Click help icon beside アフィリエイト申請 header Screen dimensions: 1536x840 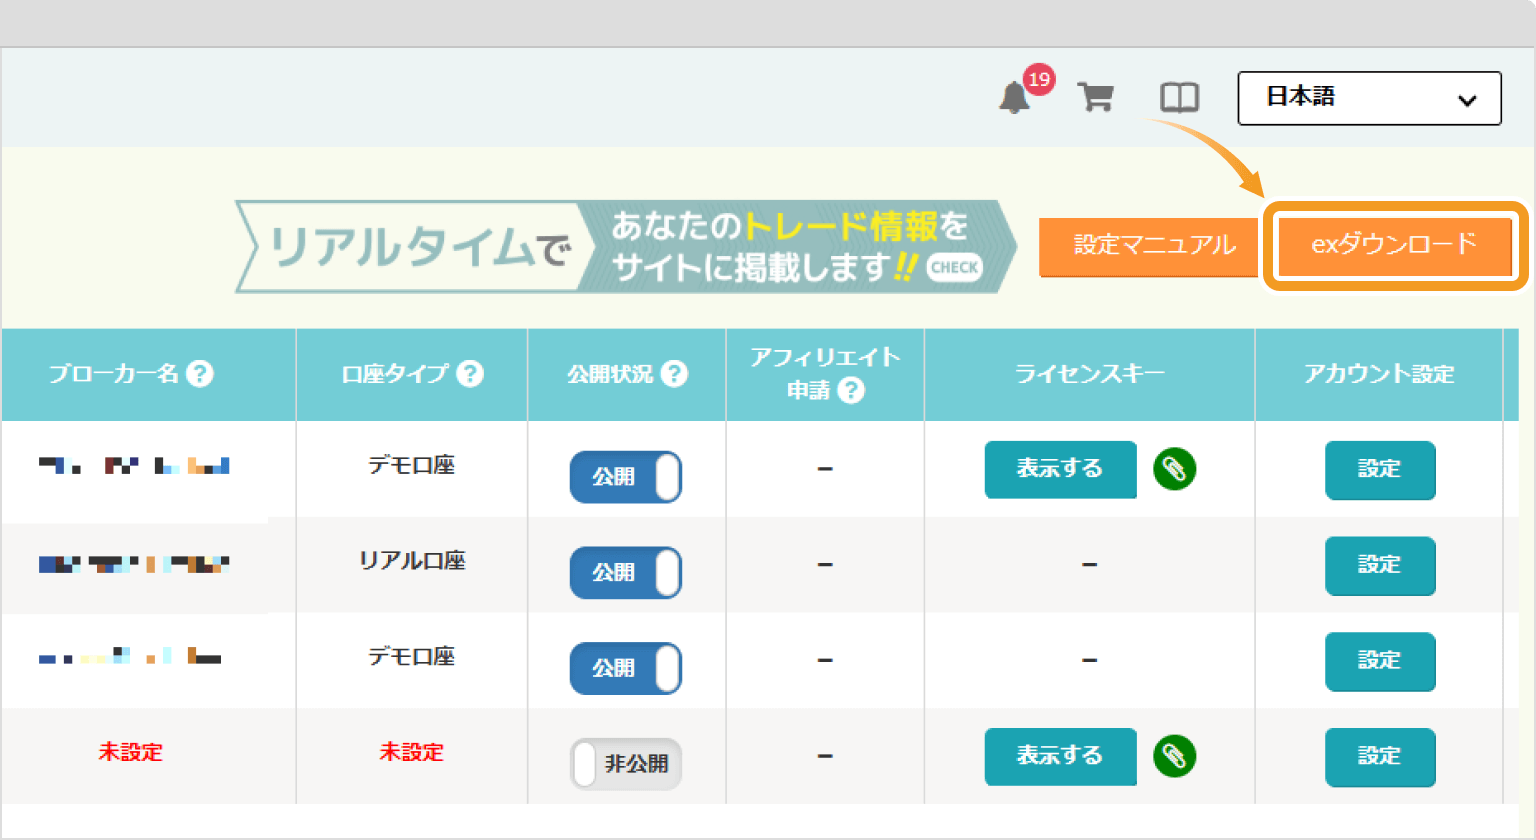[x=851, y=390]
